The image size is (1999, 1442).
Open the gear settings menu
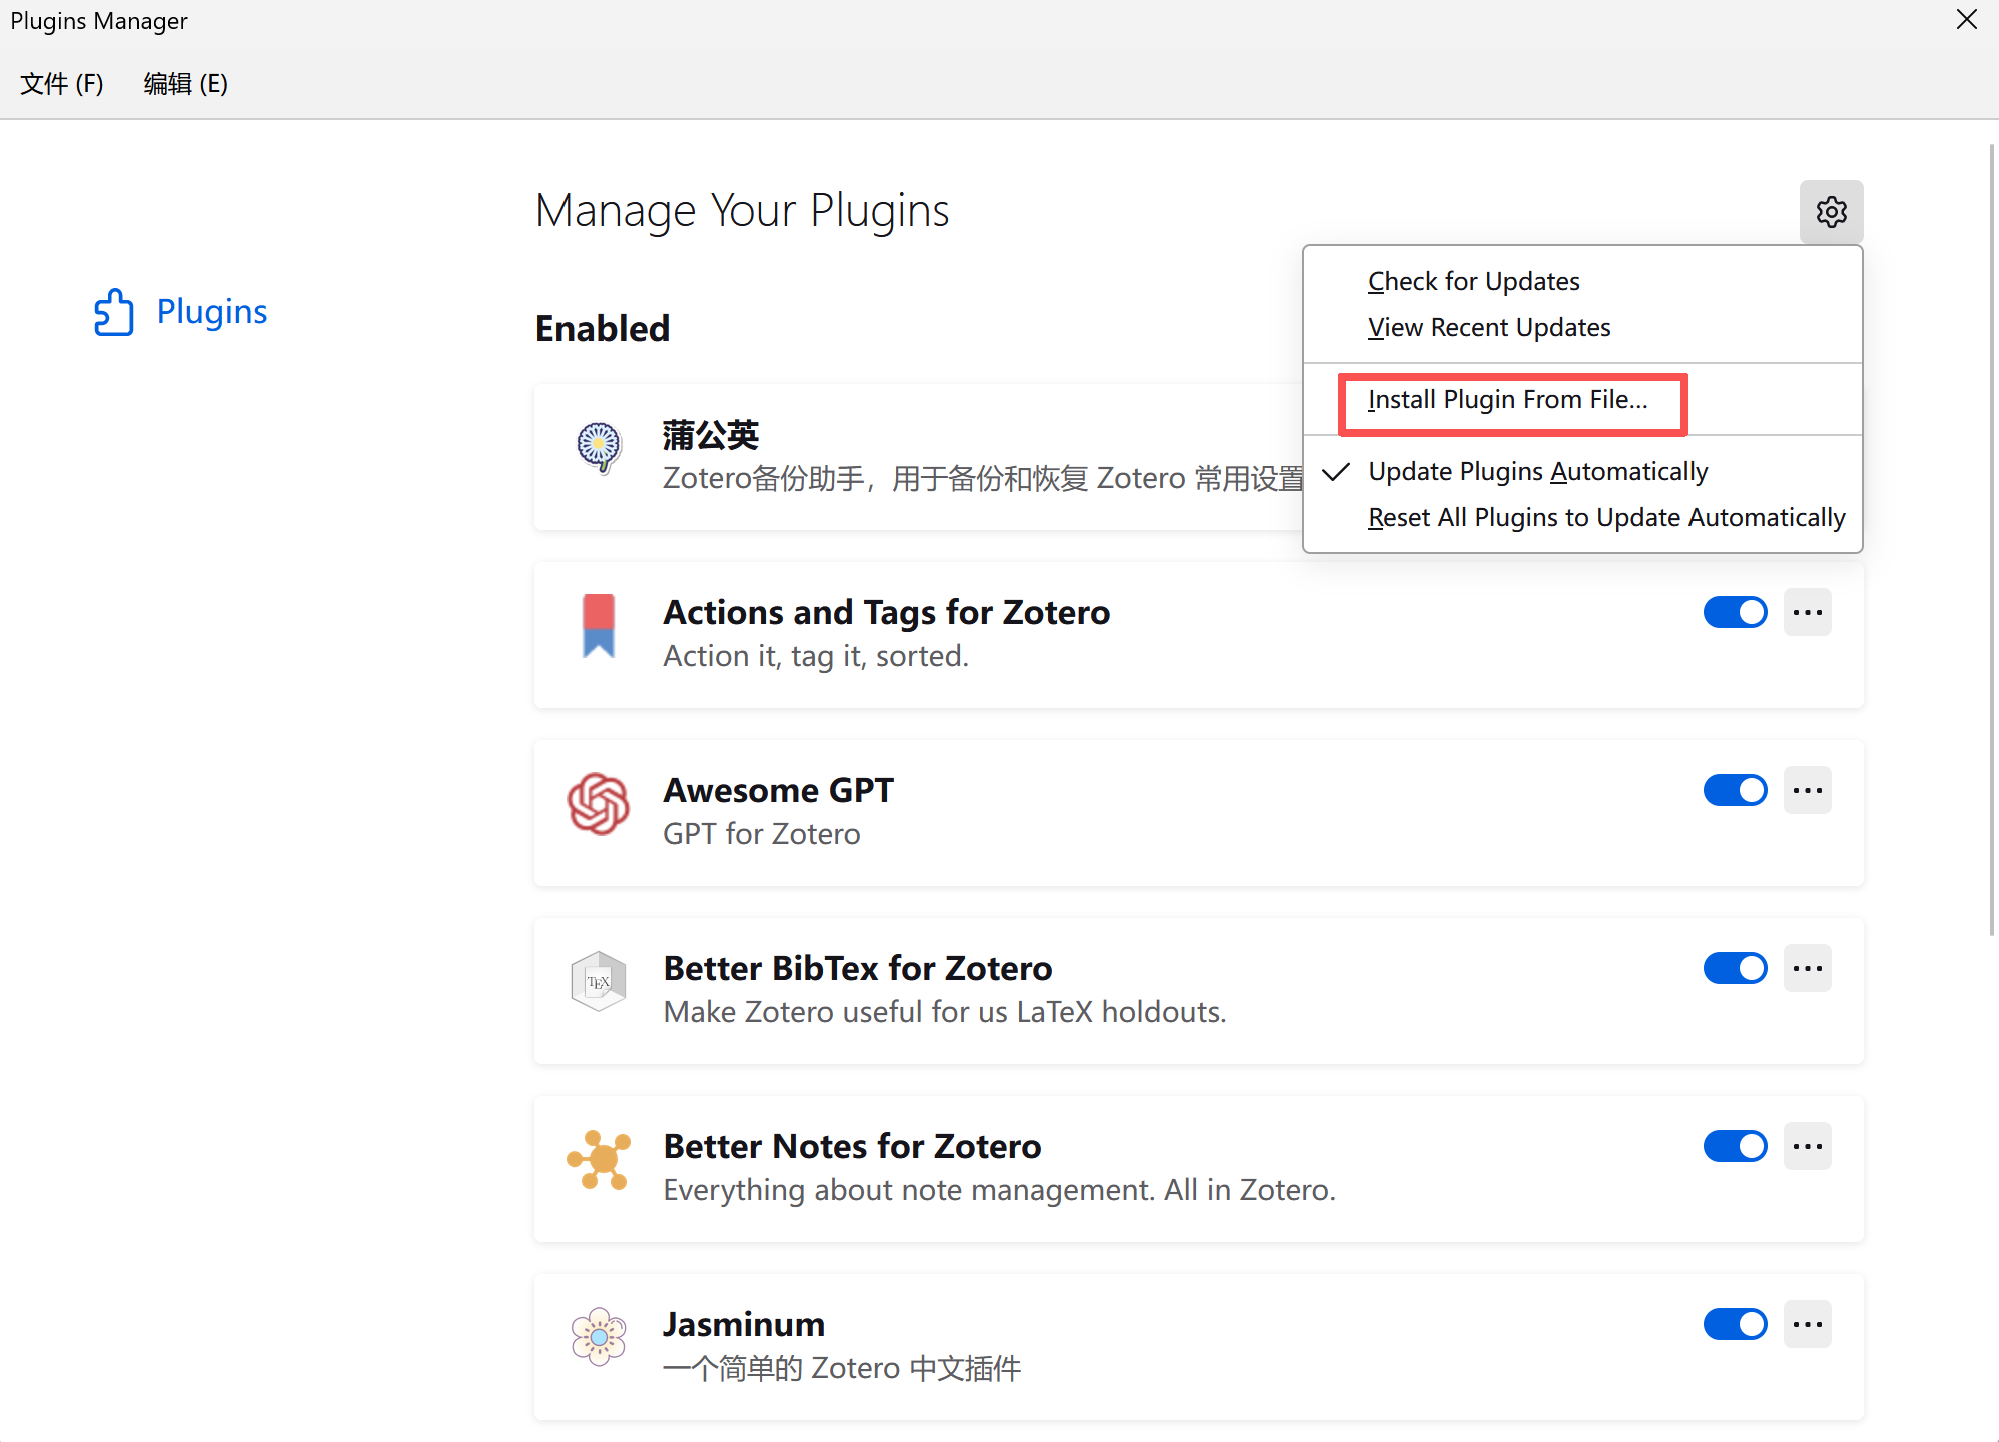click(x=1831, y=211)
